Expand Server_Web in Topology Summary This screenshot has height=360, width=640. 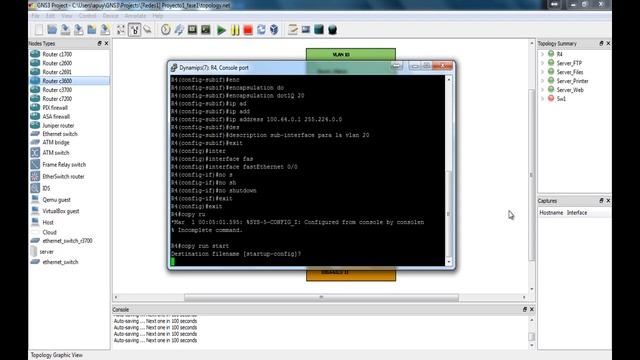tap(542, 90)
